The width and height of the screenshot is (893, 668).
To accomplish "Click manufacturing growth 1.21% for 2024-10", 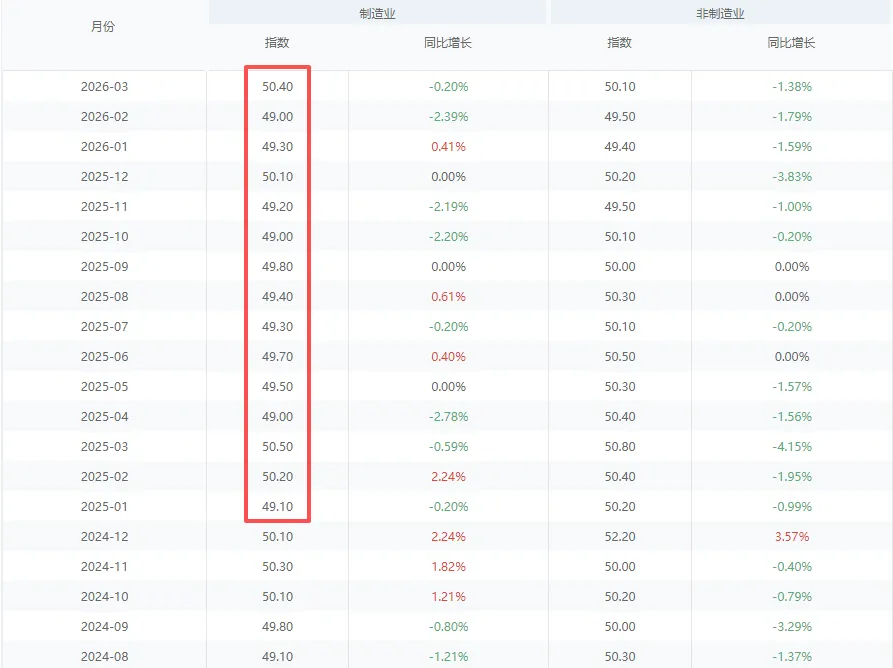I will click(x=448, y=597).
